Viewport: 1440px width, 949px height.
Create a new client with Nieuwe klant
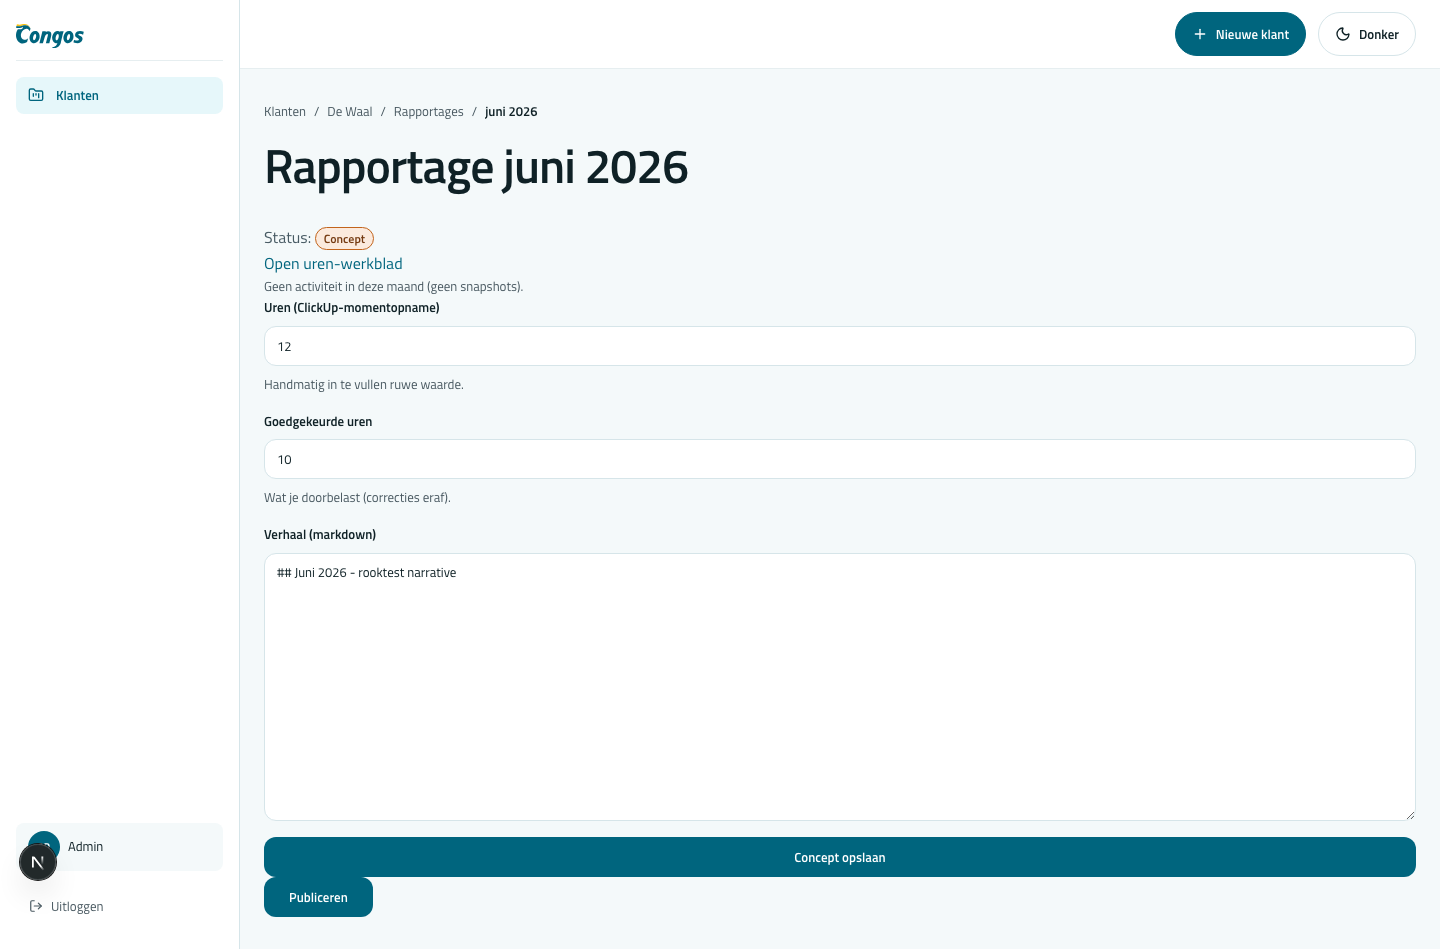click(x=1240, y=34)
